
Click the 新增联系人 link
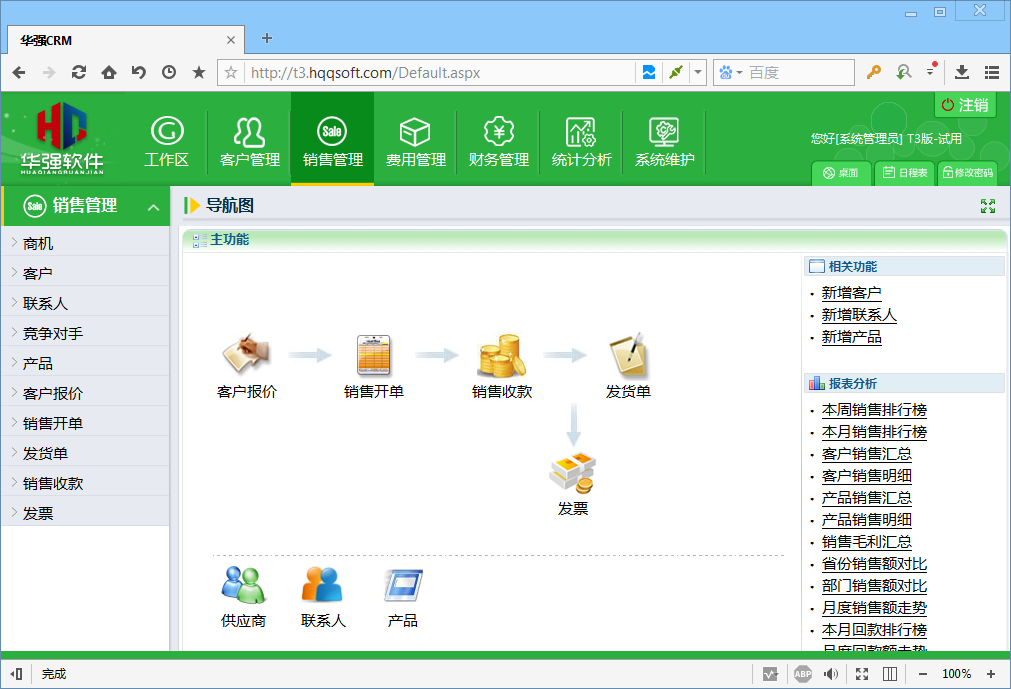click(x=859, y=315)
